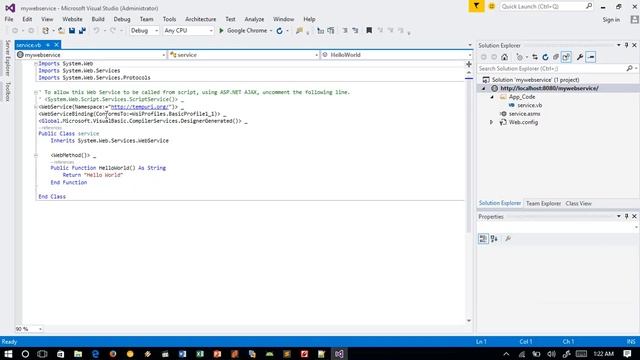
Task: Click the notifications flag icon
Action: (476, 6)
